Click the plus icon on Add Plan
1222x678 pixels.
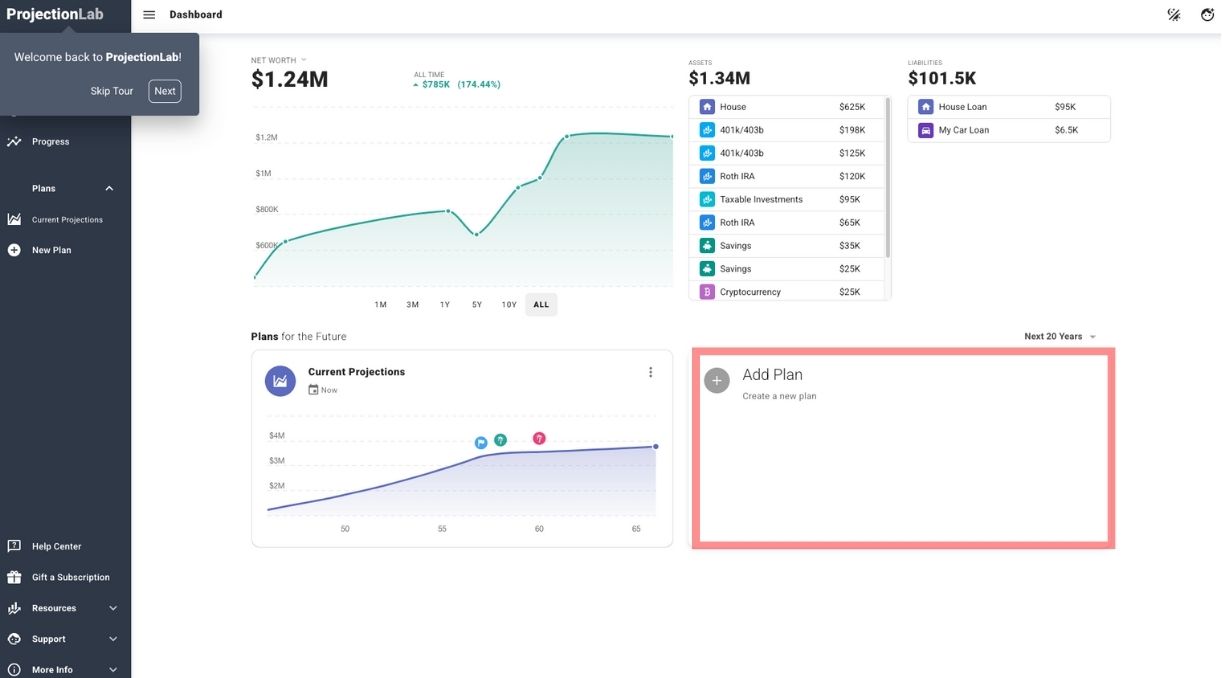tap(717, 381)
